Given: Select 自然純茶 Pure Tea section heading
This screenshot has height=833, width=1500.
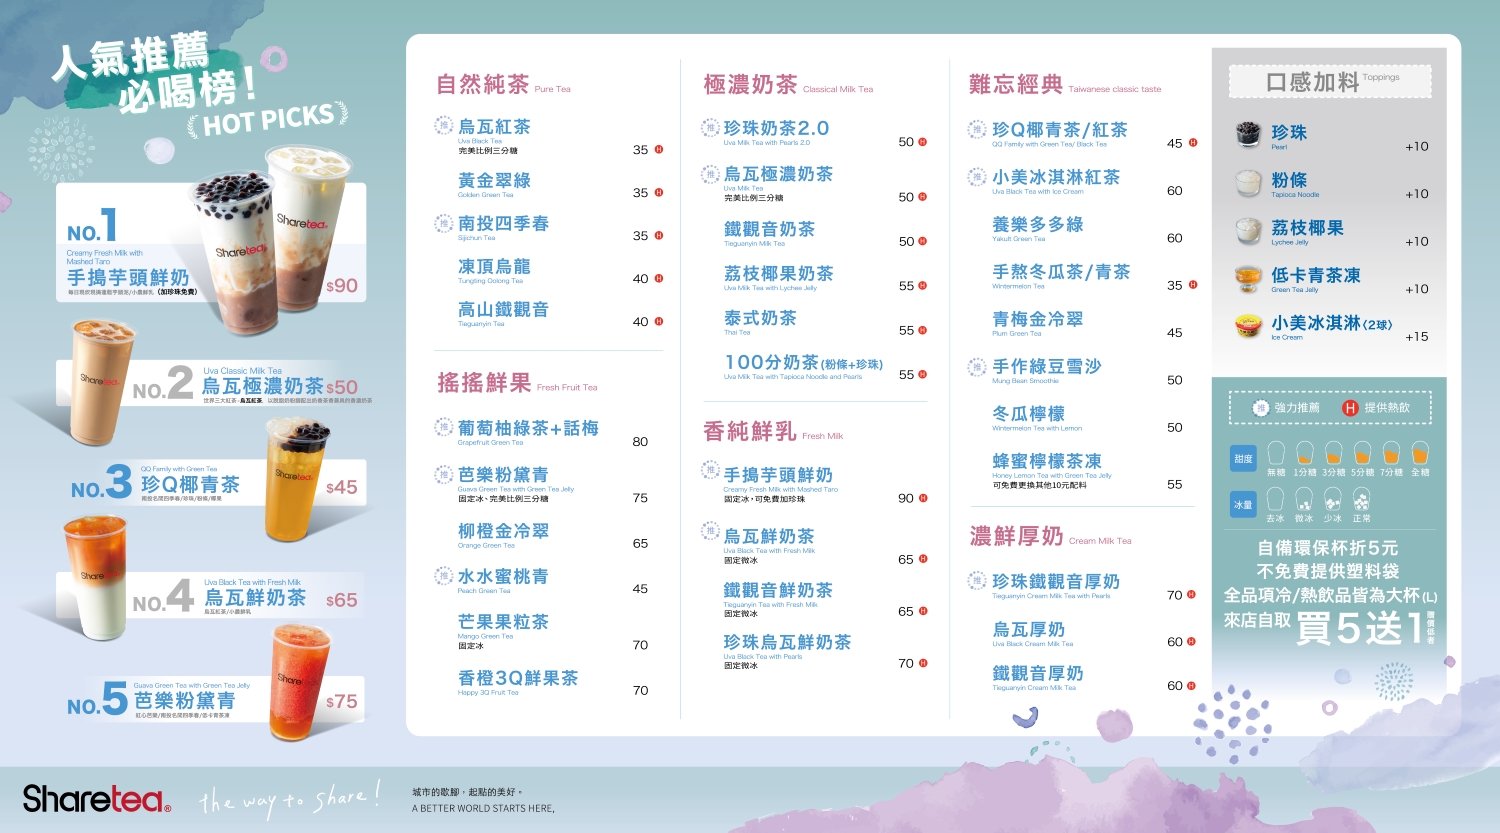Looking at the screenshot, I should [503, 85].
